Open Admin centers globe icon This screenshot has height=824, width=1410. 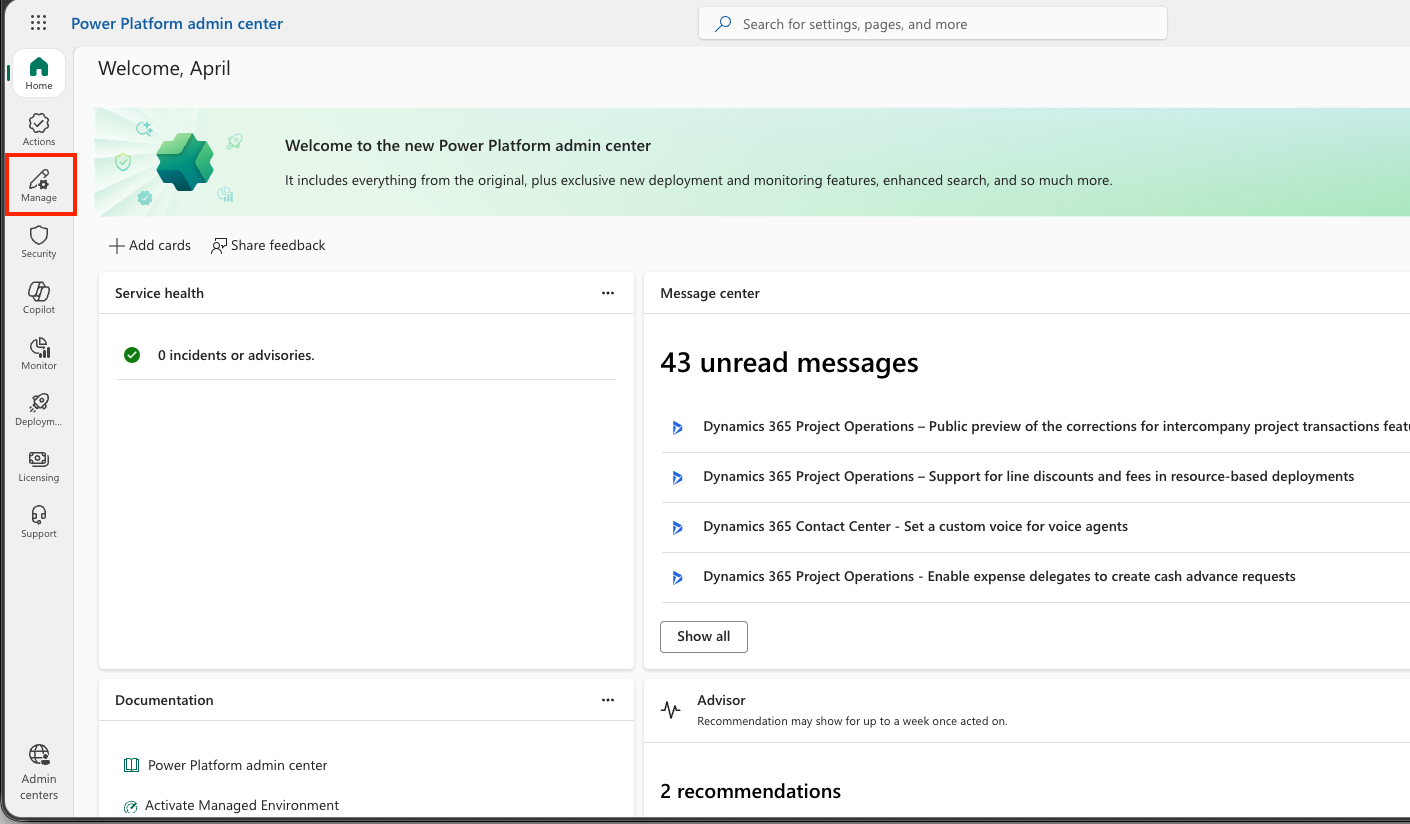[39, 771]
